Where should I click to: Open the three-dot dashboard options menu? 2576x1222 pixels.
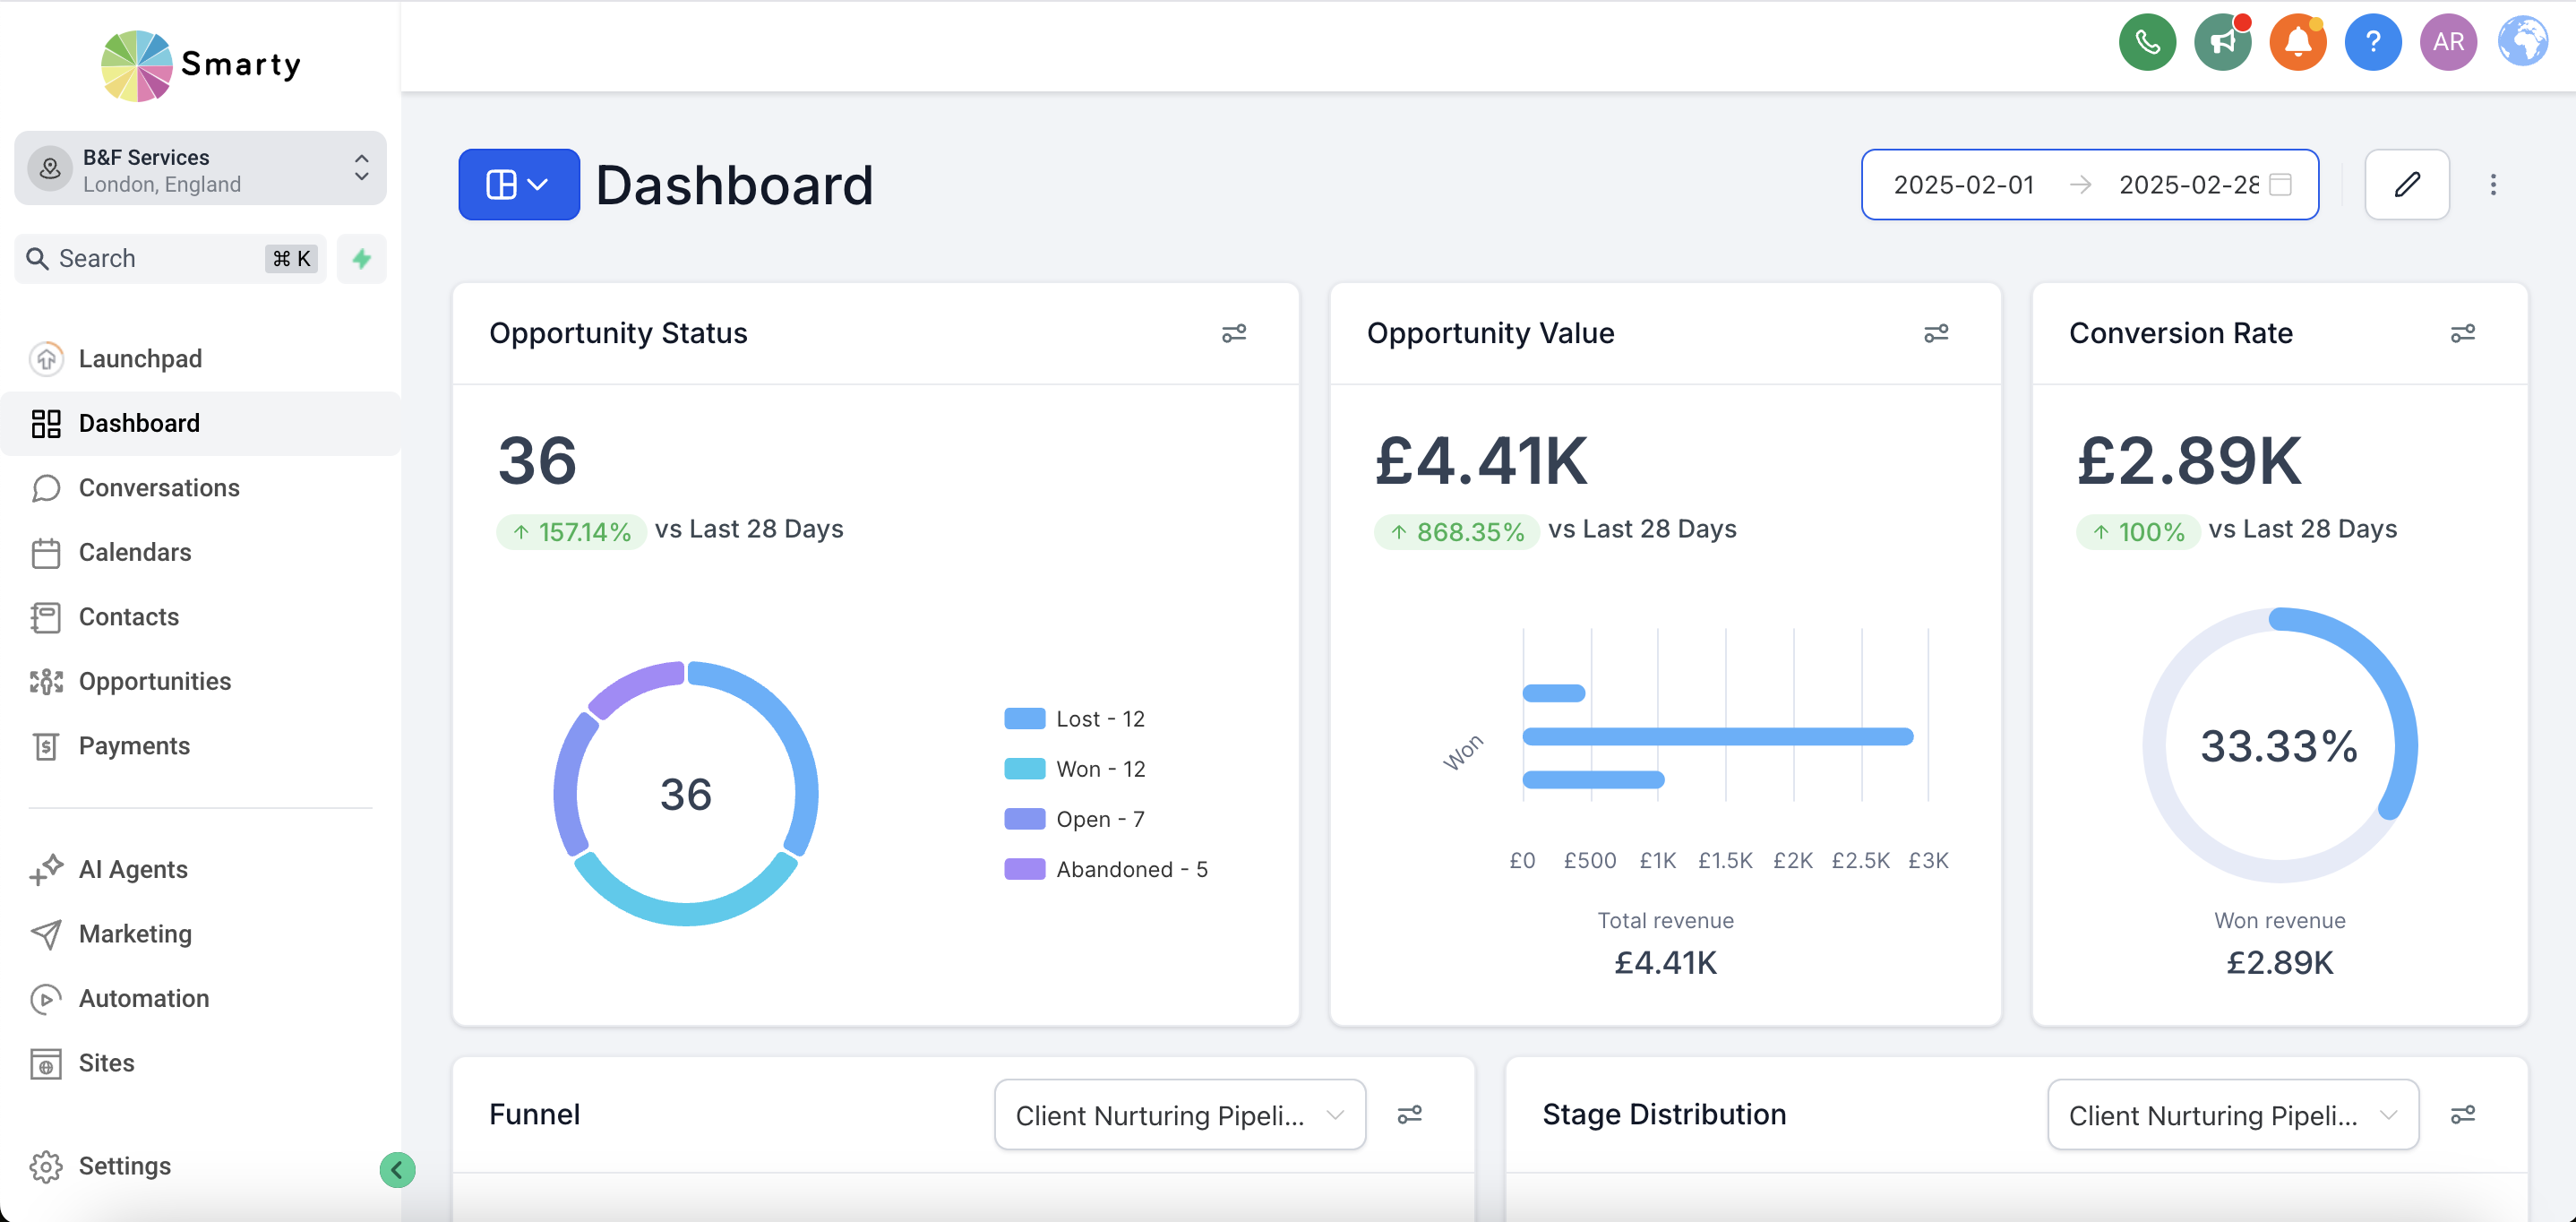(x=2492, y=184)
